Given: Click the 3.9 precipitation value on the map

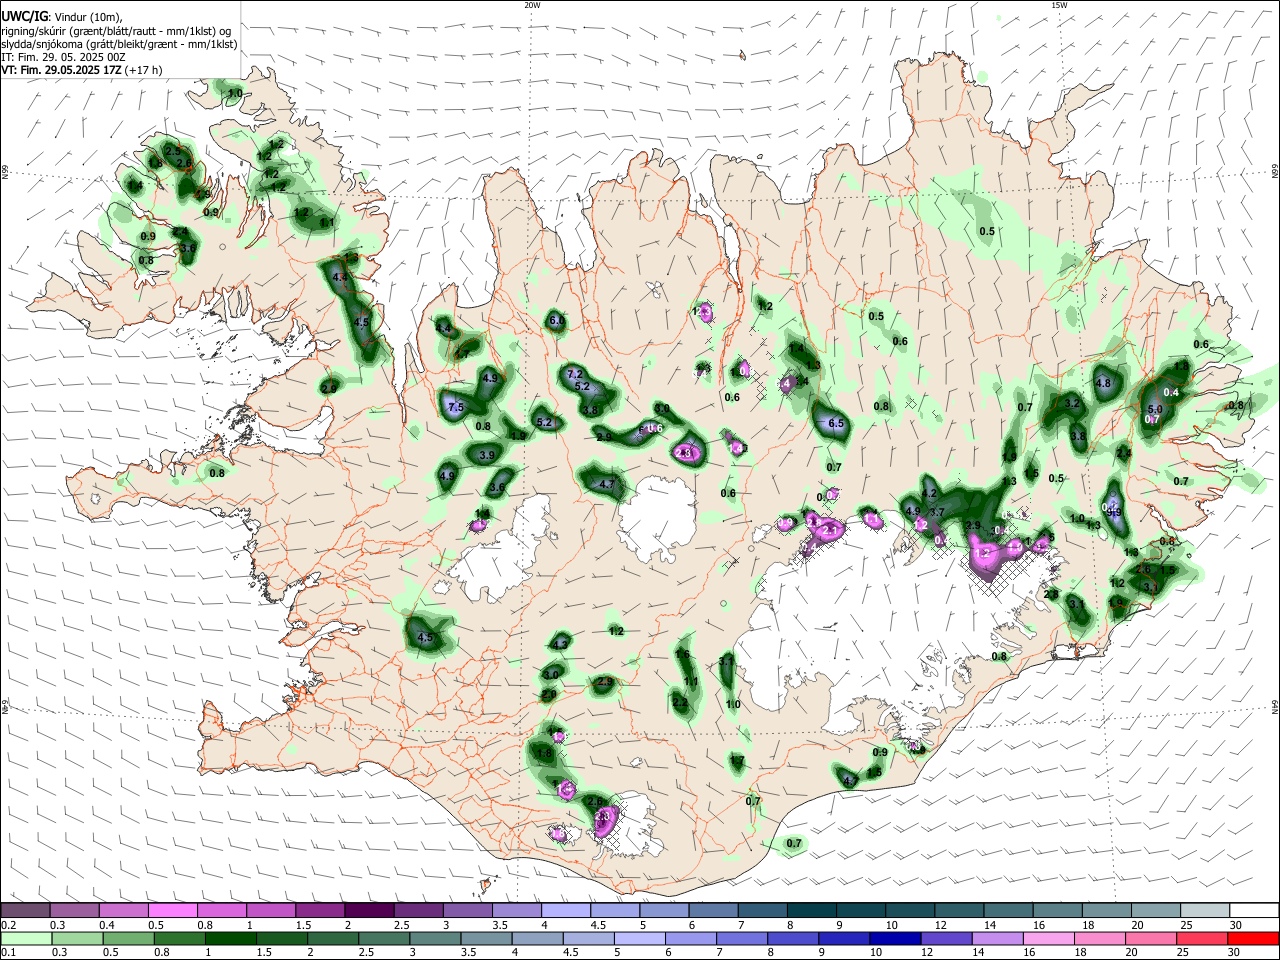Looking at the screenshot, I should (488, 455).
